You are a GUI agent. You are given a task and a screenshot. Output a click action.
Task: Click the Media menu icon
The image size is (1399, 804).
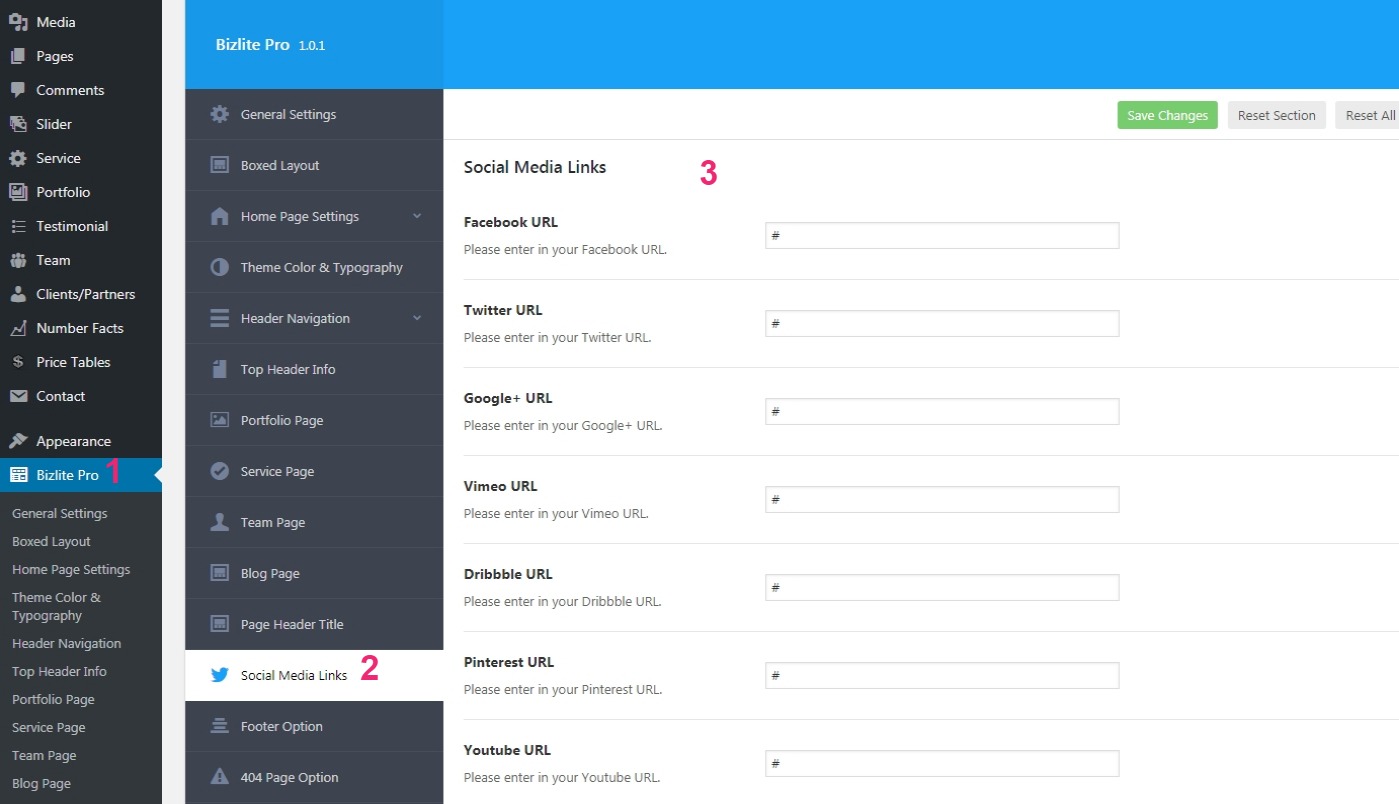point(18,22)
